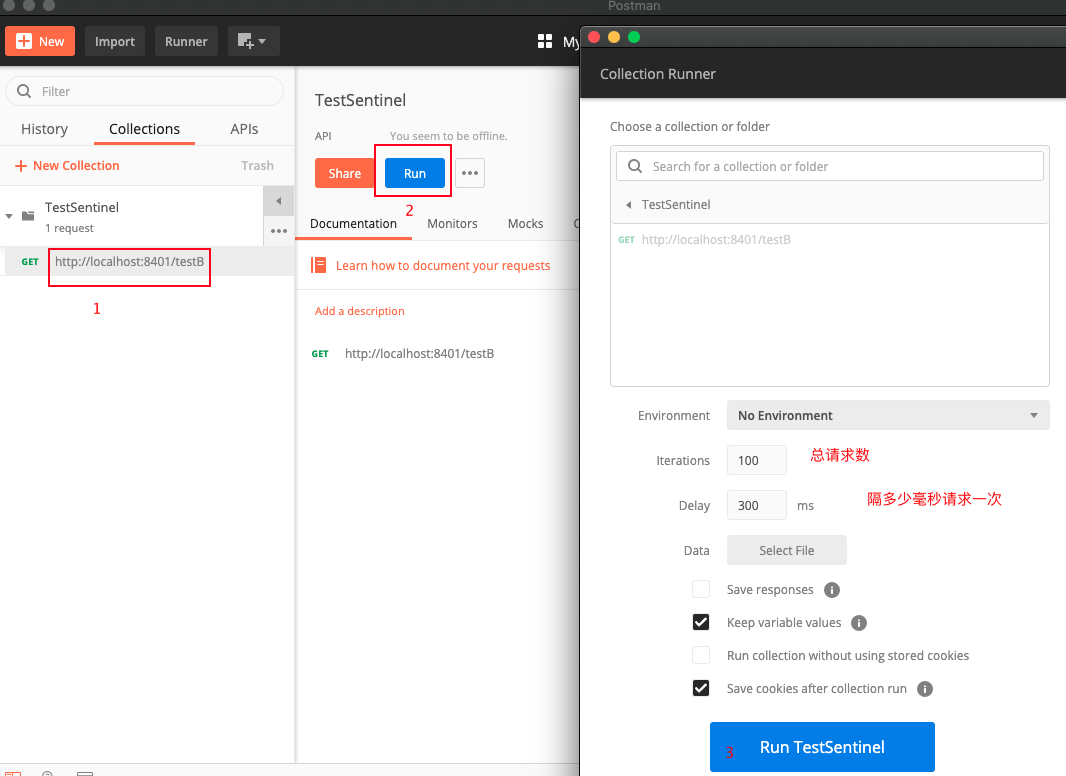
Task: Click the Filter search magnifier icon
Action: (24, 91)
